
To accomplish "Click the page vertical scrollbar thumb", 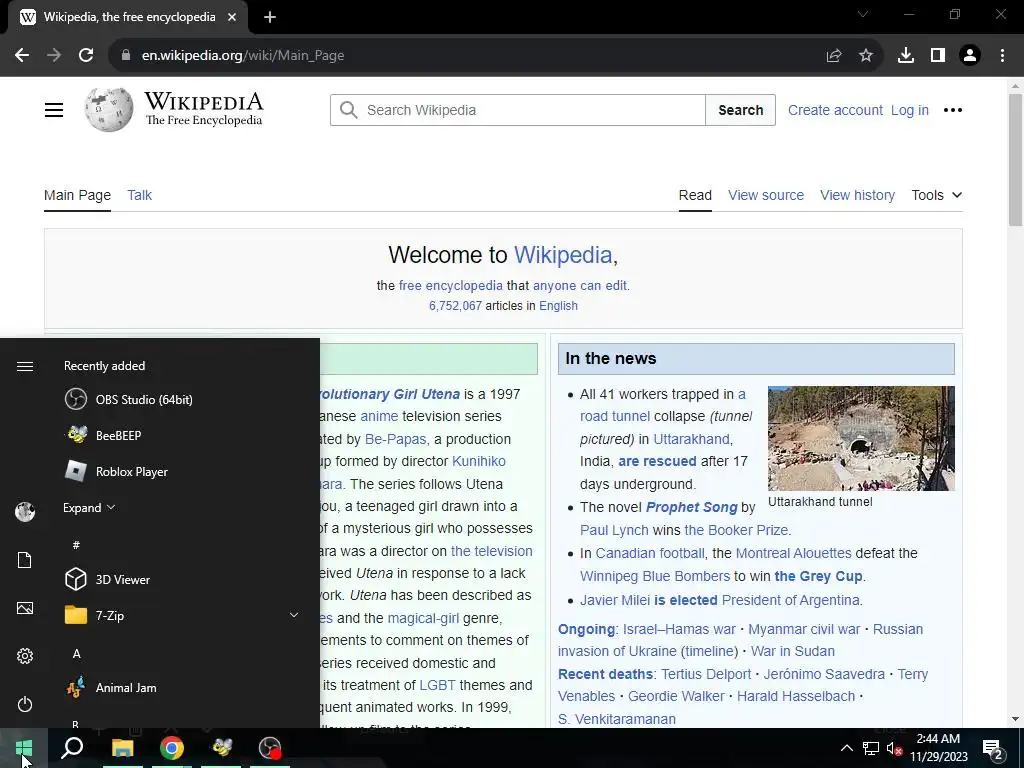I will [x=1015, y=160].
